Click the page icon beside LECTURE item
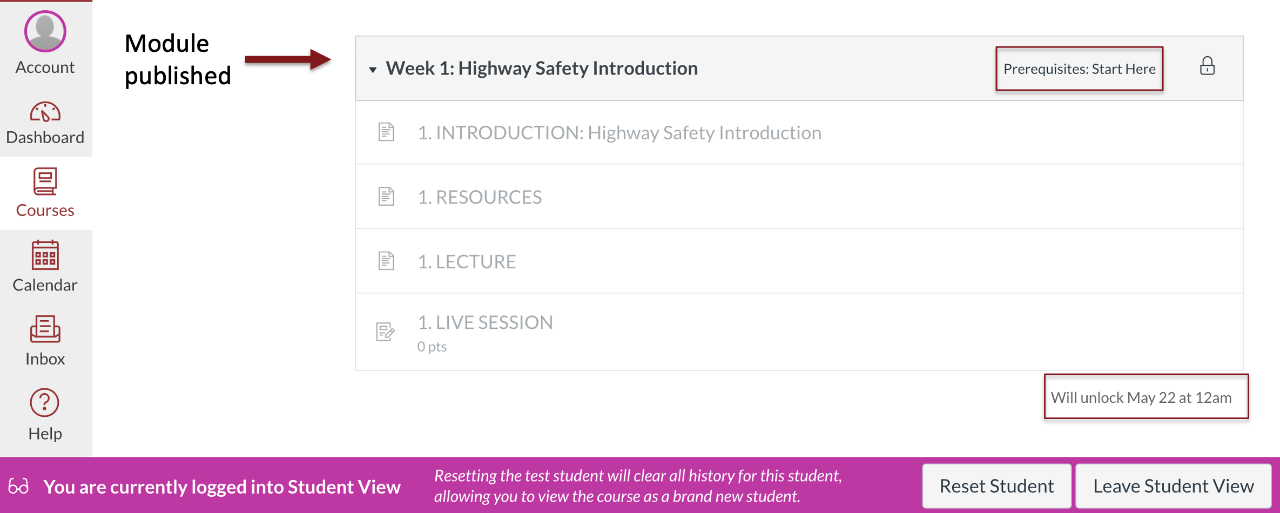The height and width of the screenshot is (513, 1280). coord(386,261)
